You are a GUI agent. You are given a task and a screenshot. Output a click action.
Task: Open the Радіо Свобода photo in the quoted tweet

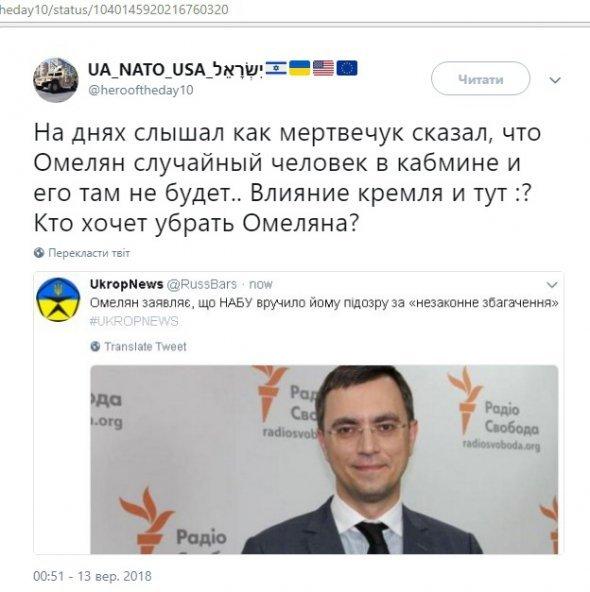point(324,459)
